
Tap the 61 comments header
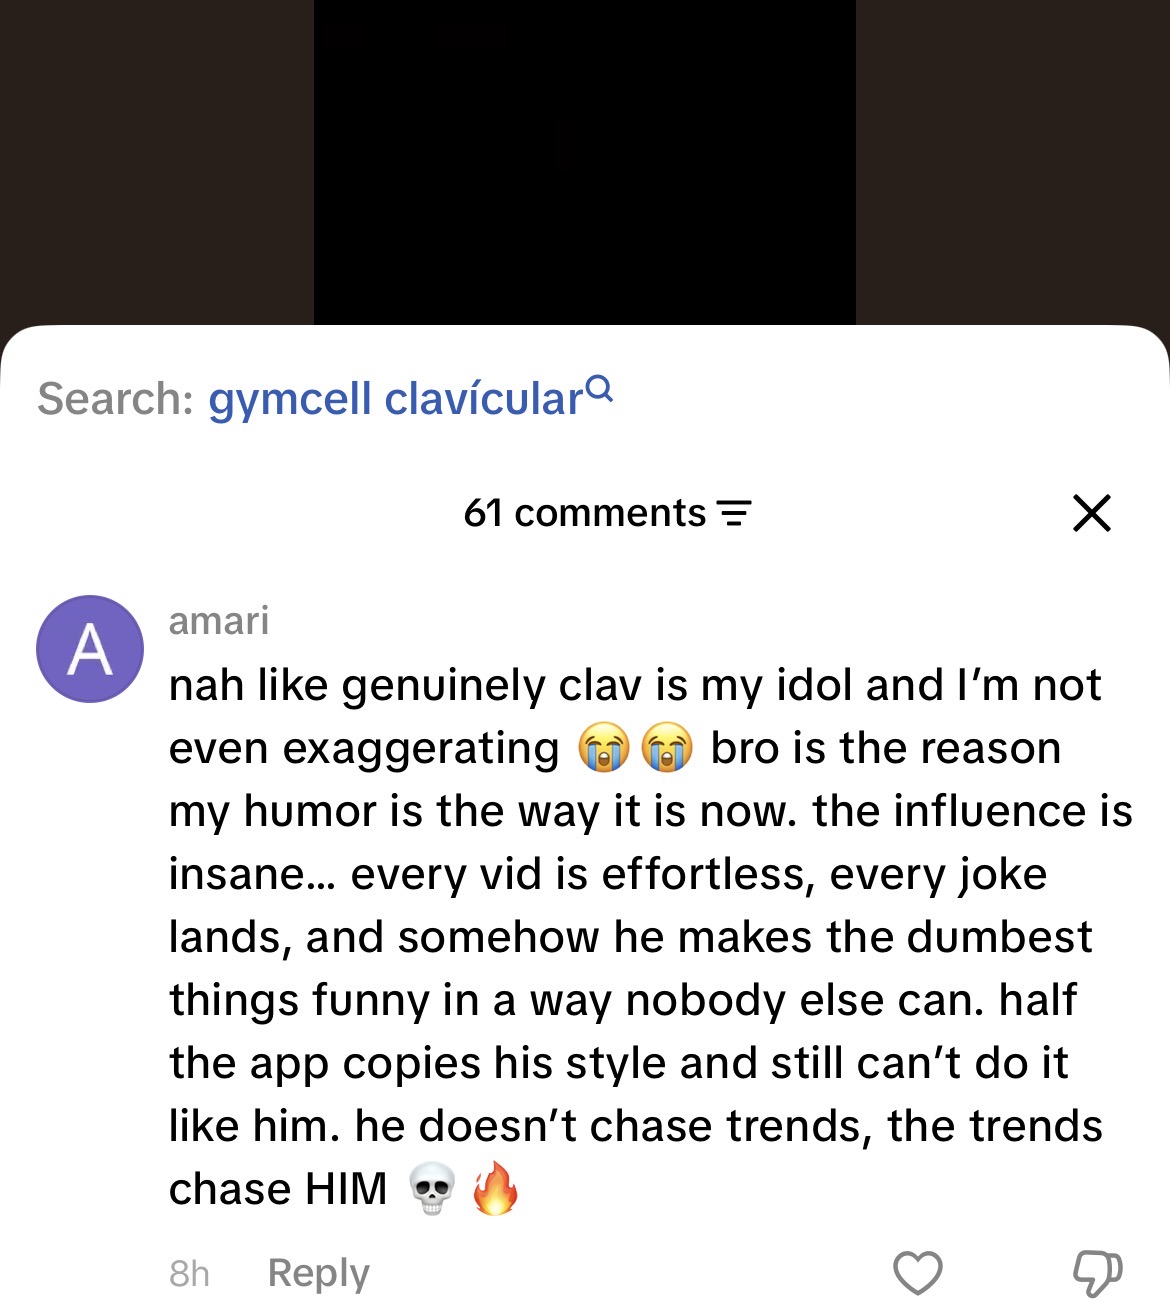[585, 513]
